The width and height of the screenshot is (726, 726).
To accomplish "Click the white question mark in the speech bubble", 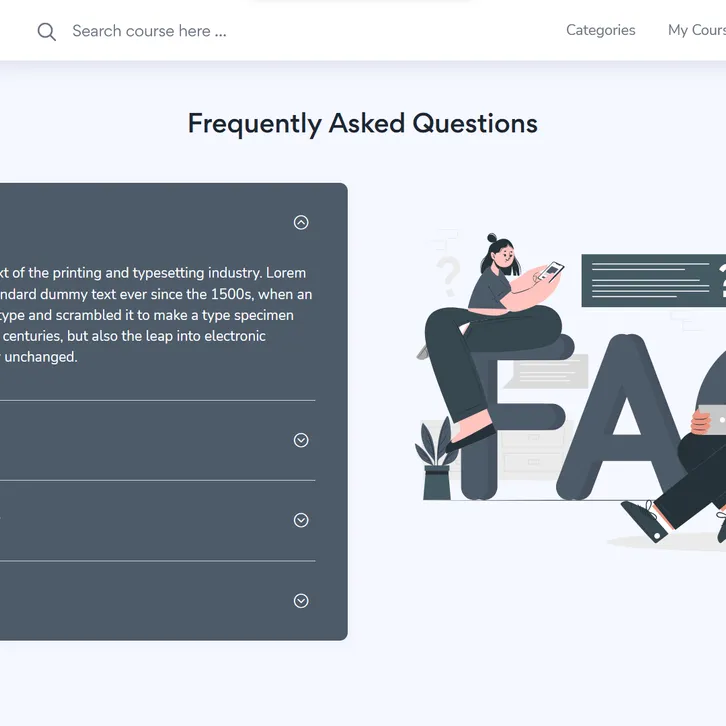I will 722,281.
